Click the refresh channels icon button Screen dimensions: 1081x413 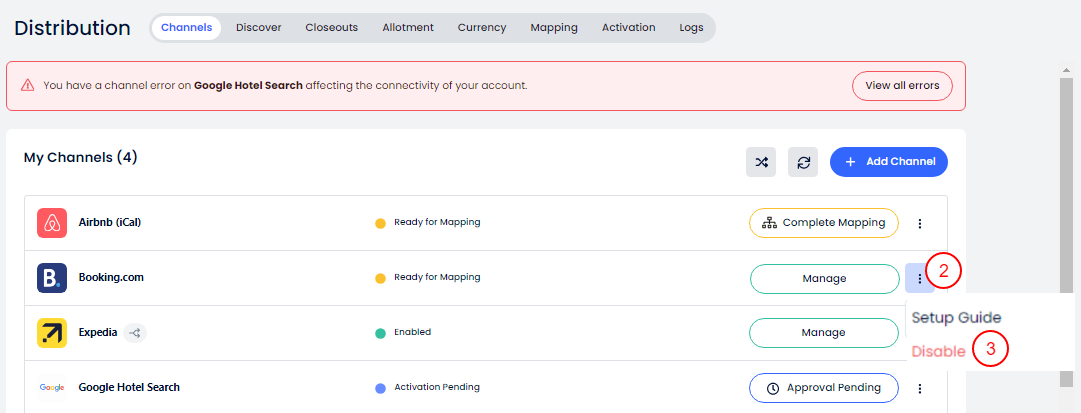pyautogui.click(x=802, y=162)
